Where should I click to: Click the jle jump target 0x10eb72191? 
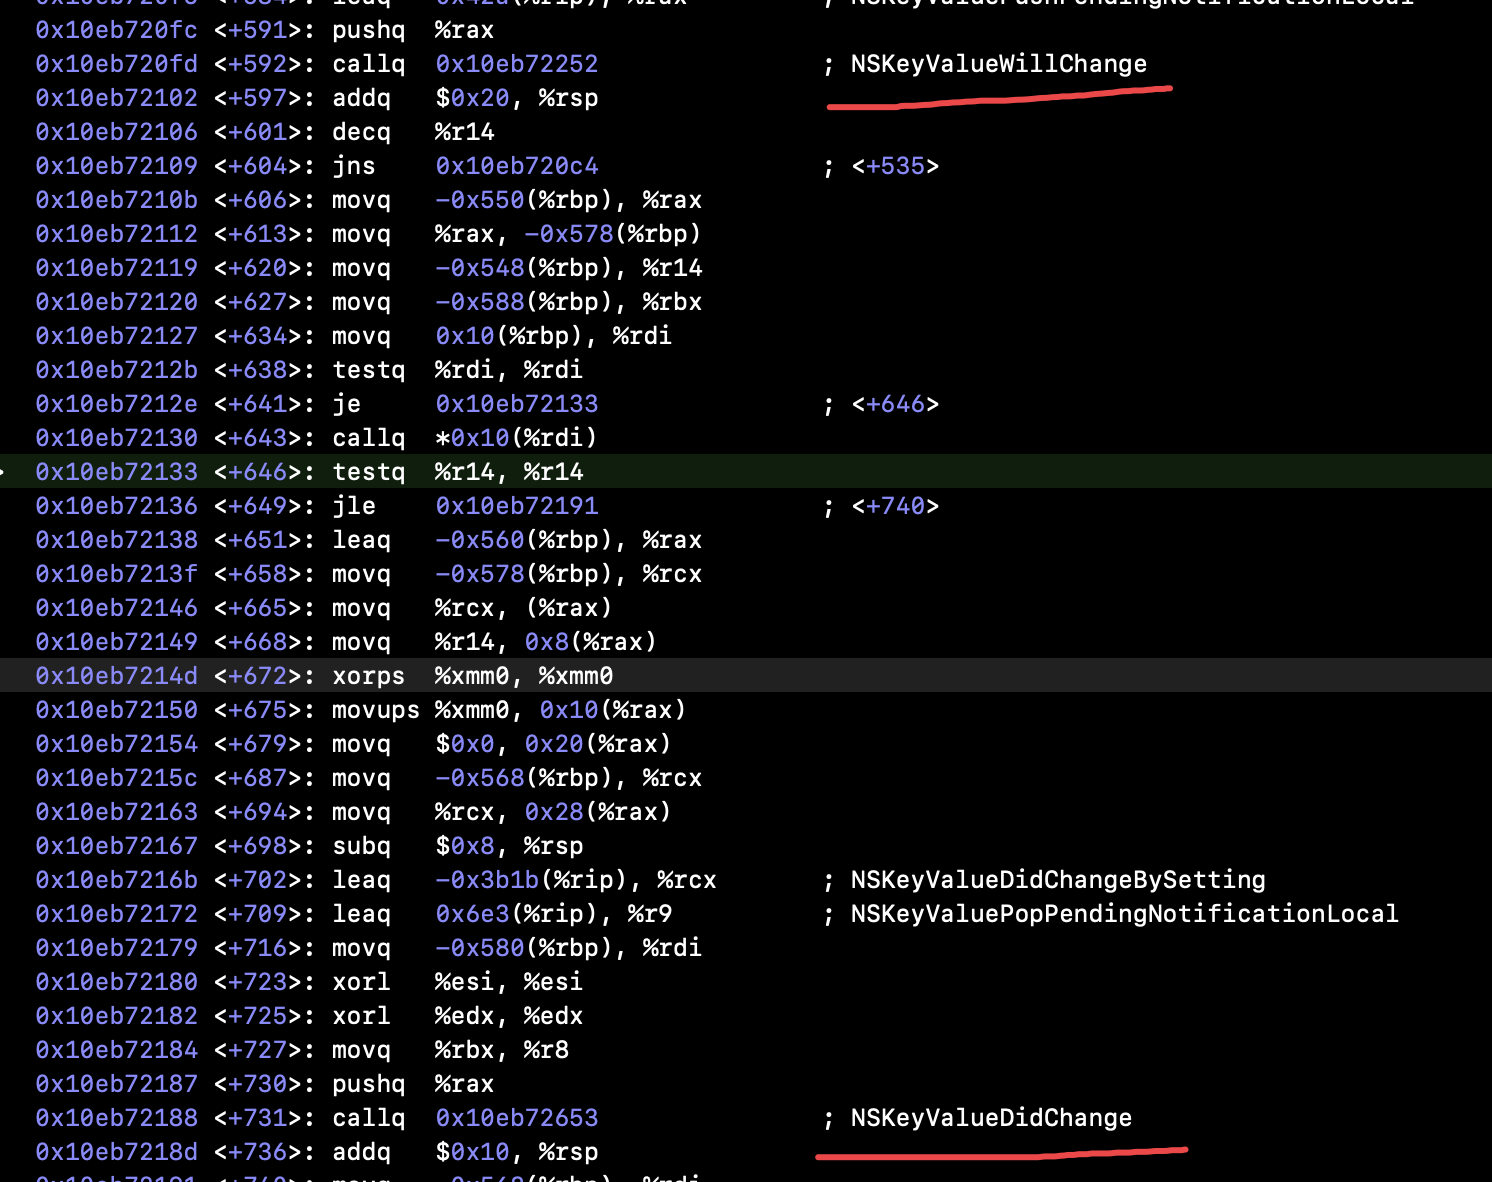[516, 506]
